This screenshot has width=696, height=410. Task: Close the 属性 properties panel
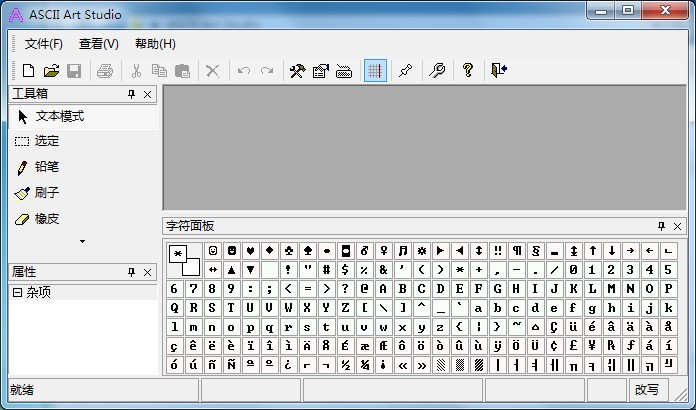(148, 272)
